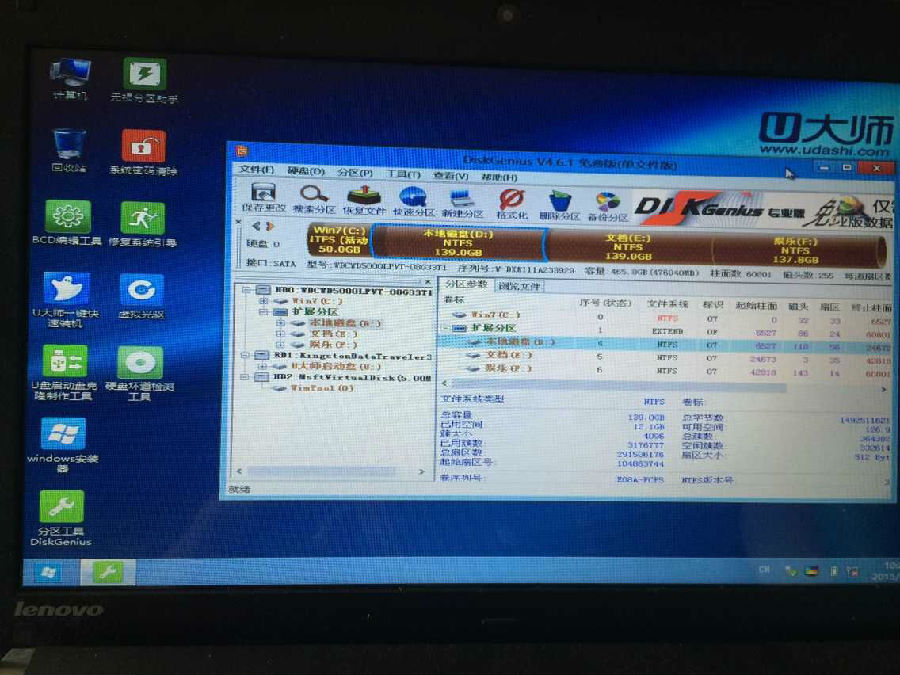Click the 序号(状态) column header
The height and width of the screenshot is (675, 900).
pos(605,302)
